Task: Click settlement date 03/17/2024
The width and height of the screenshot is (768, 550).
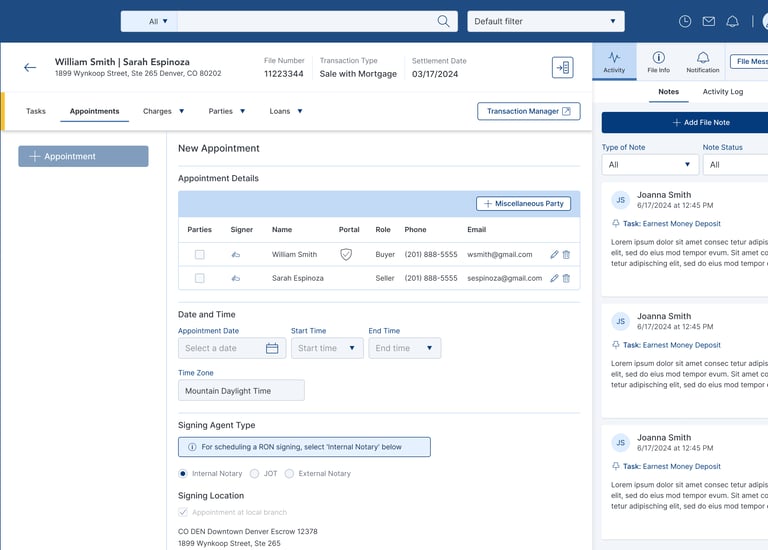Action: pos(435,74)
